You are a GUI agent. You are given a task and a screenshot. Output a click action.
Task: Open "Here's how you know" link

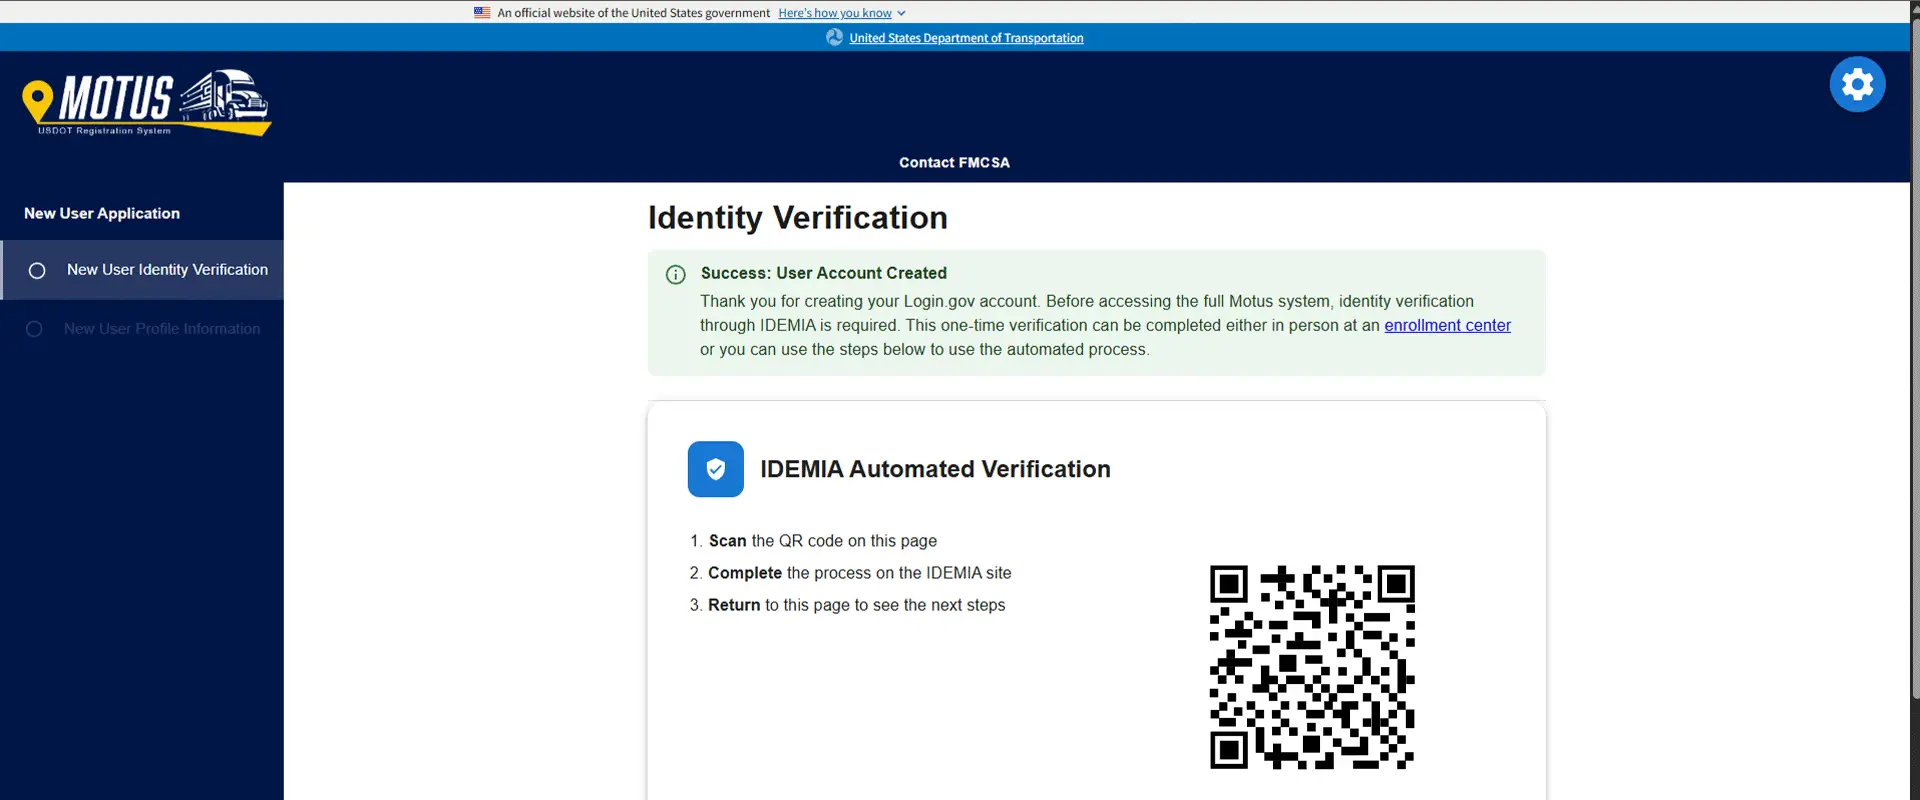tap(835, 13)
